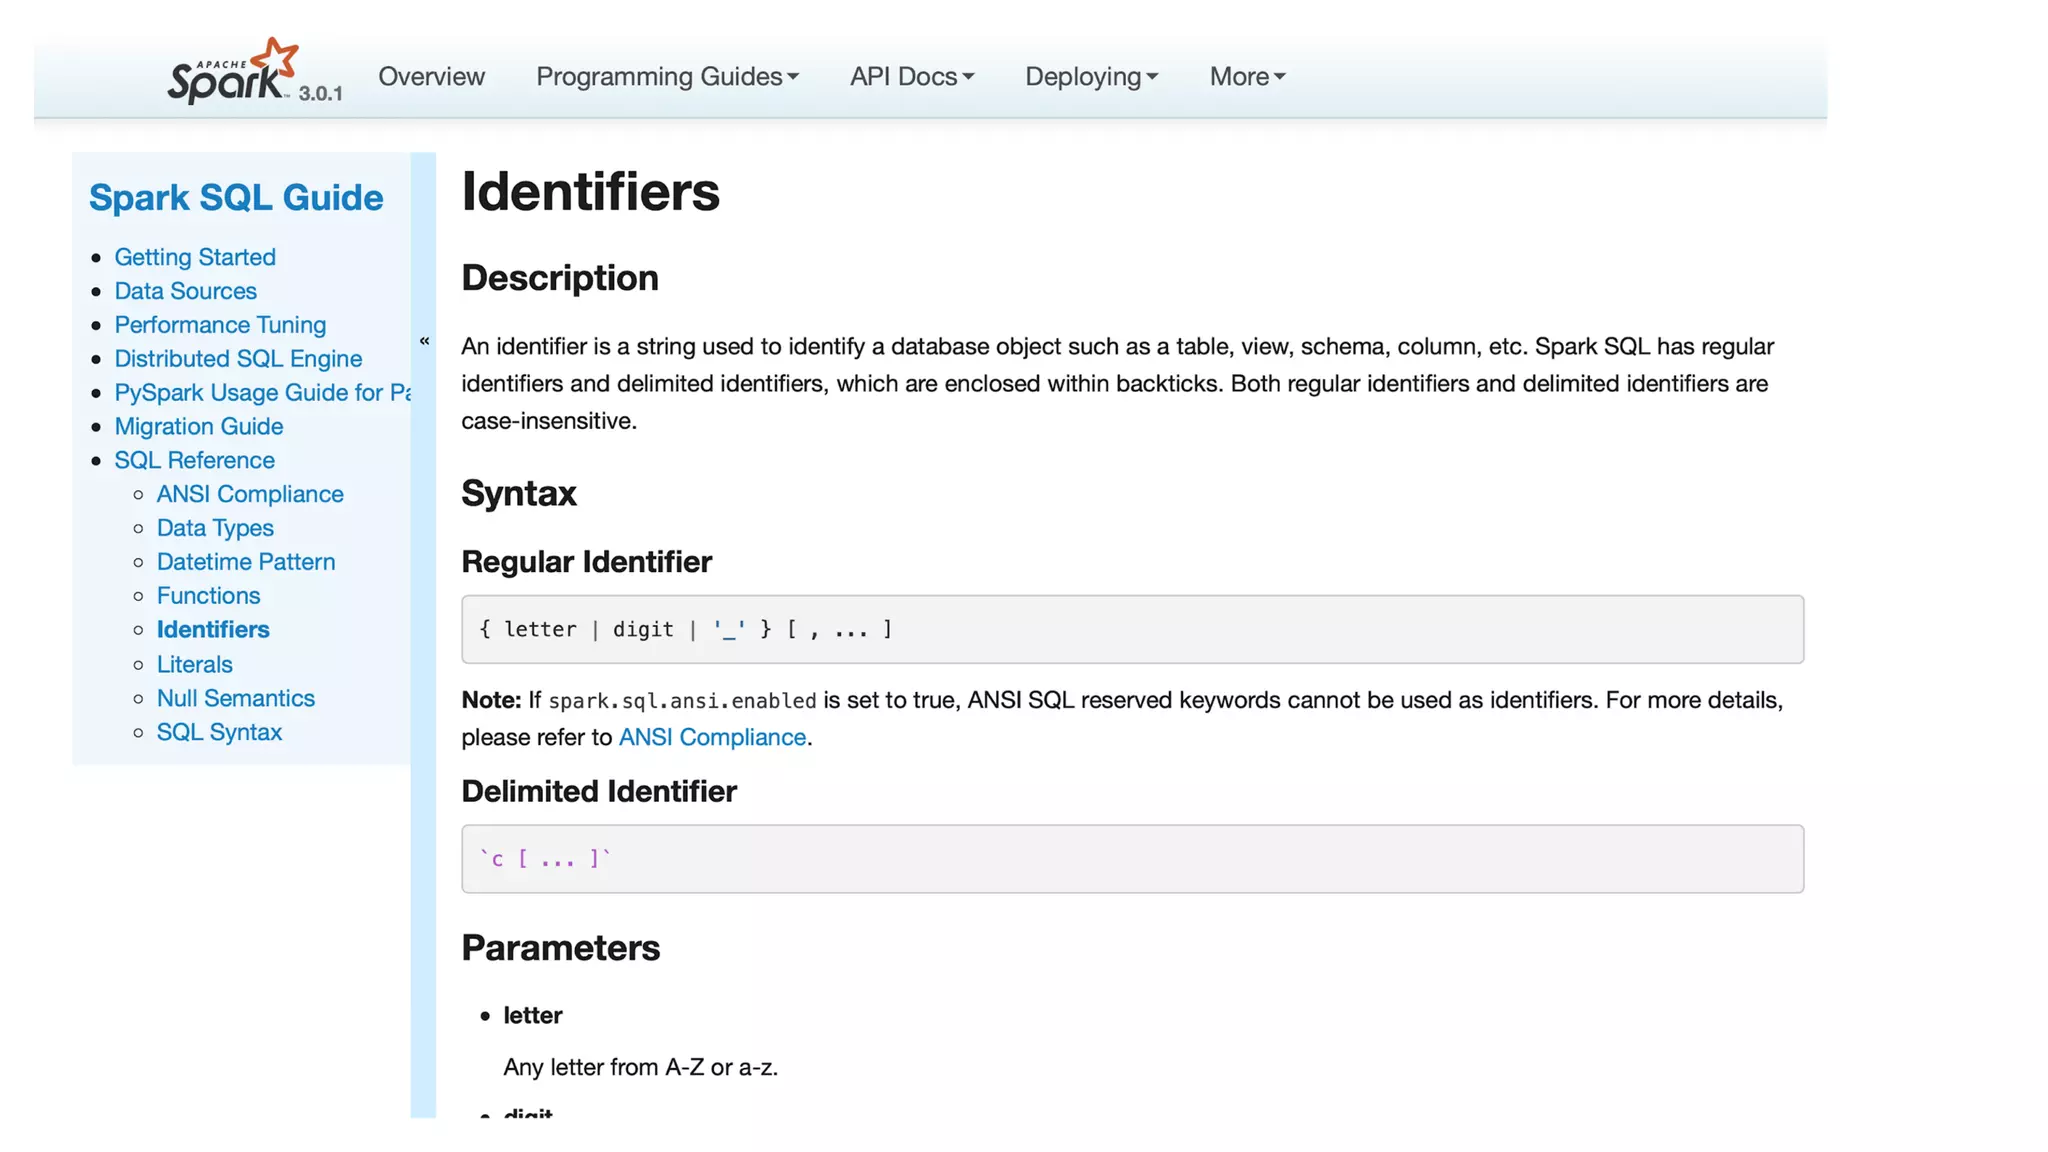Open the Overview page
2048x1152 pixels.
[431, 77]
